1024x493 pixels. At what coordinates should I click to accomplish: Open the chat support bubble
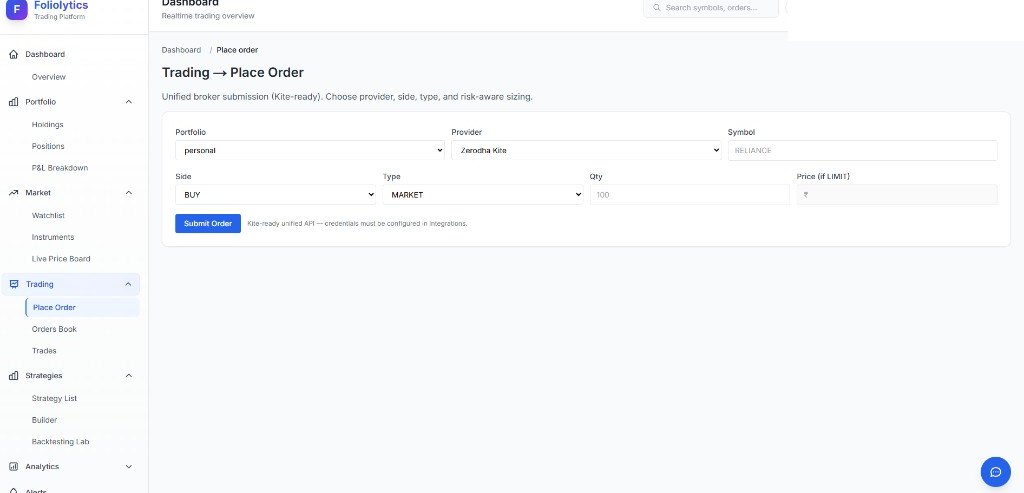pyautogui.click(x=995, y=472)
